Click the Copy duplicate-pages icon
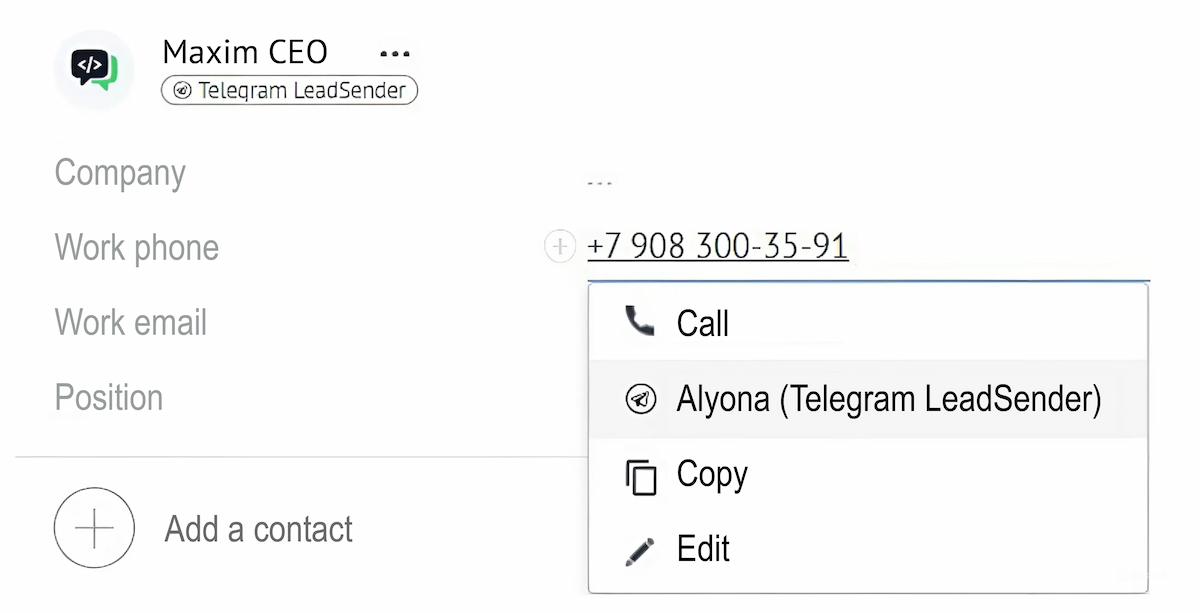1200x613 pixels. (x=640, y=476)
